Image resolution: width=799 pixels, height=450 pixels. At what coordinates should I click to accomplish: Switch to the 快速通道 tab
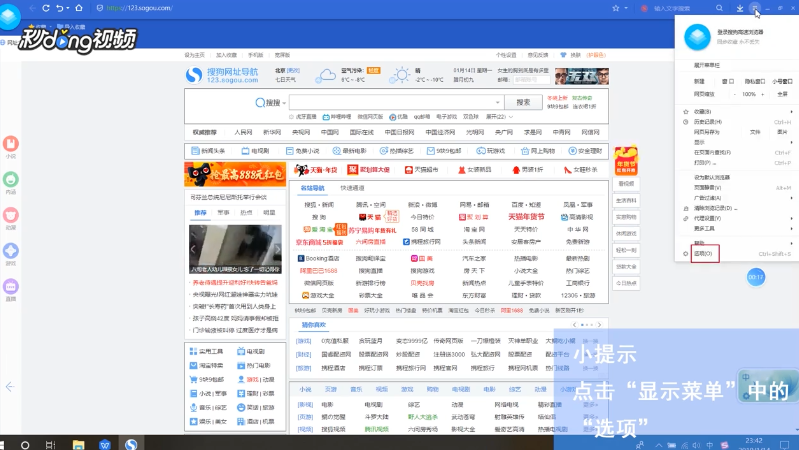pos(352,188)
